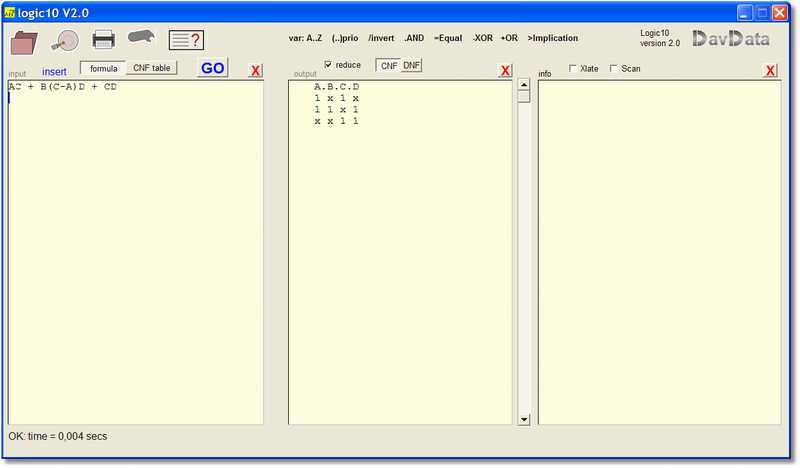Click inside the empty info panel
This screenshot has width=800, height=468.
(659, 252)
